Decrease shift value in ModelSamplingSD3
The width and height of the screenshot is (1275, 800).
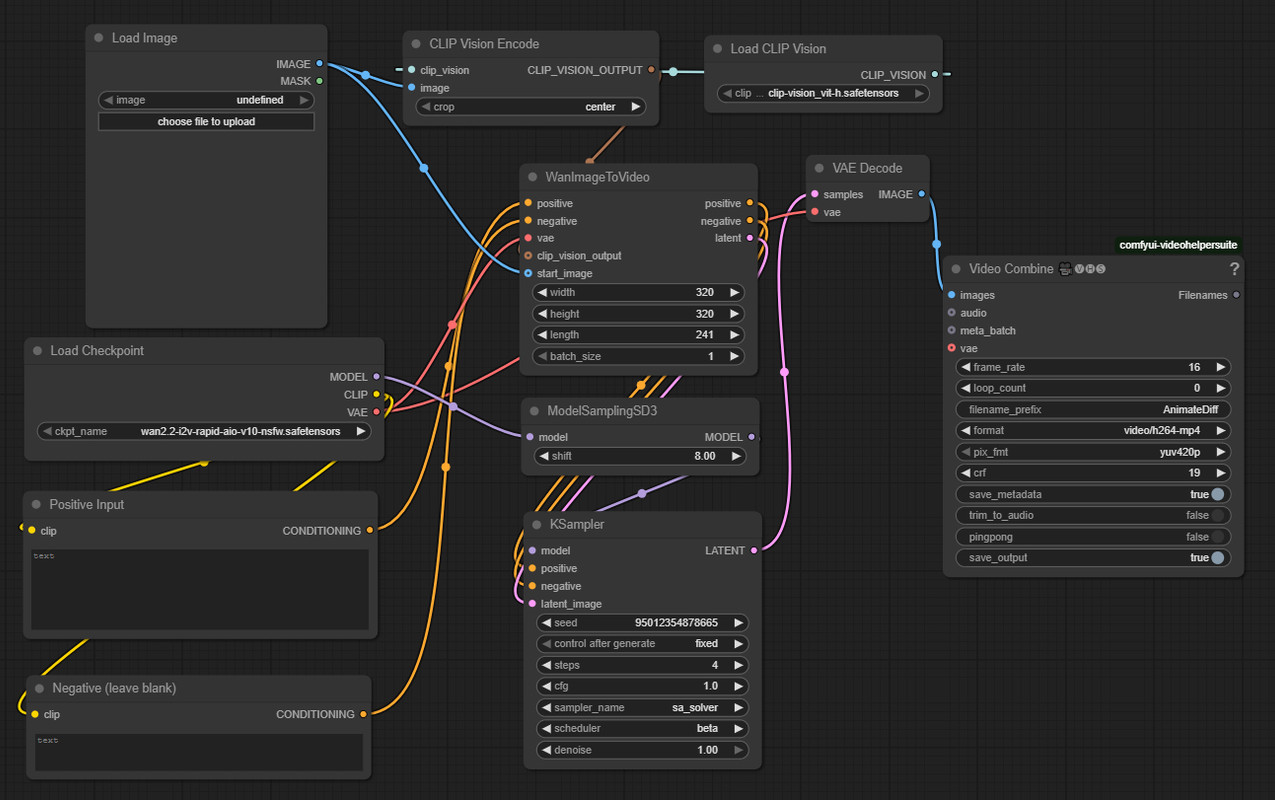pyautogui.click(x=547, y=456)
